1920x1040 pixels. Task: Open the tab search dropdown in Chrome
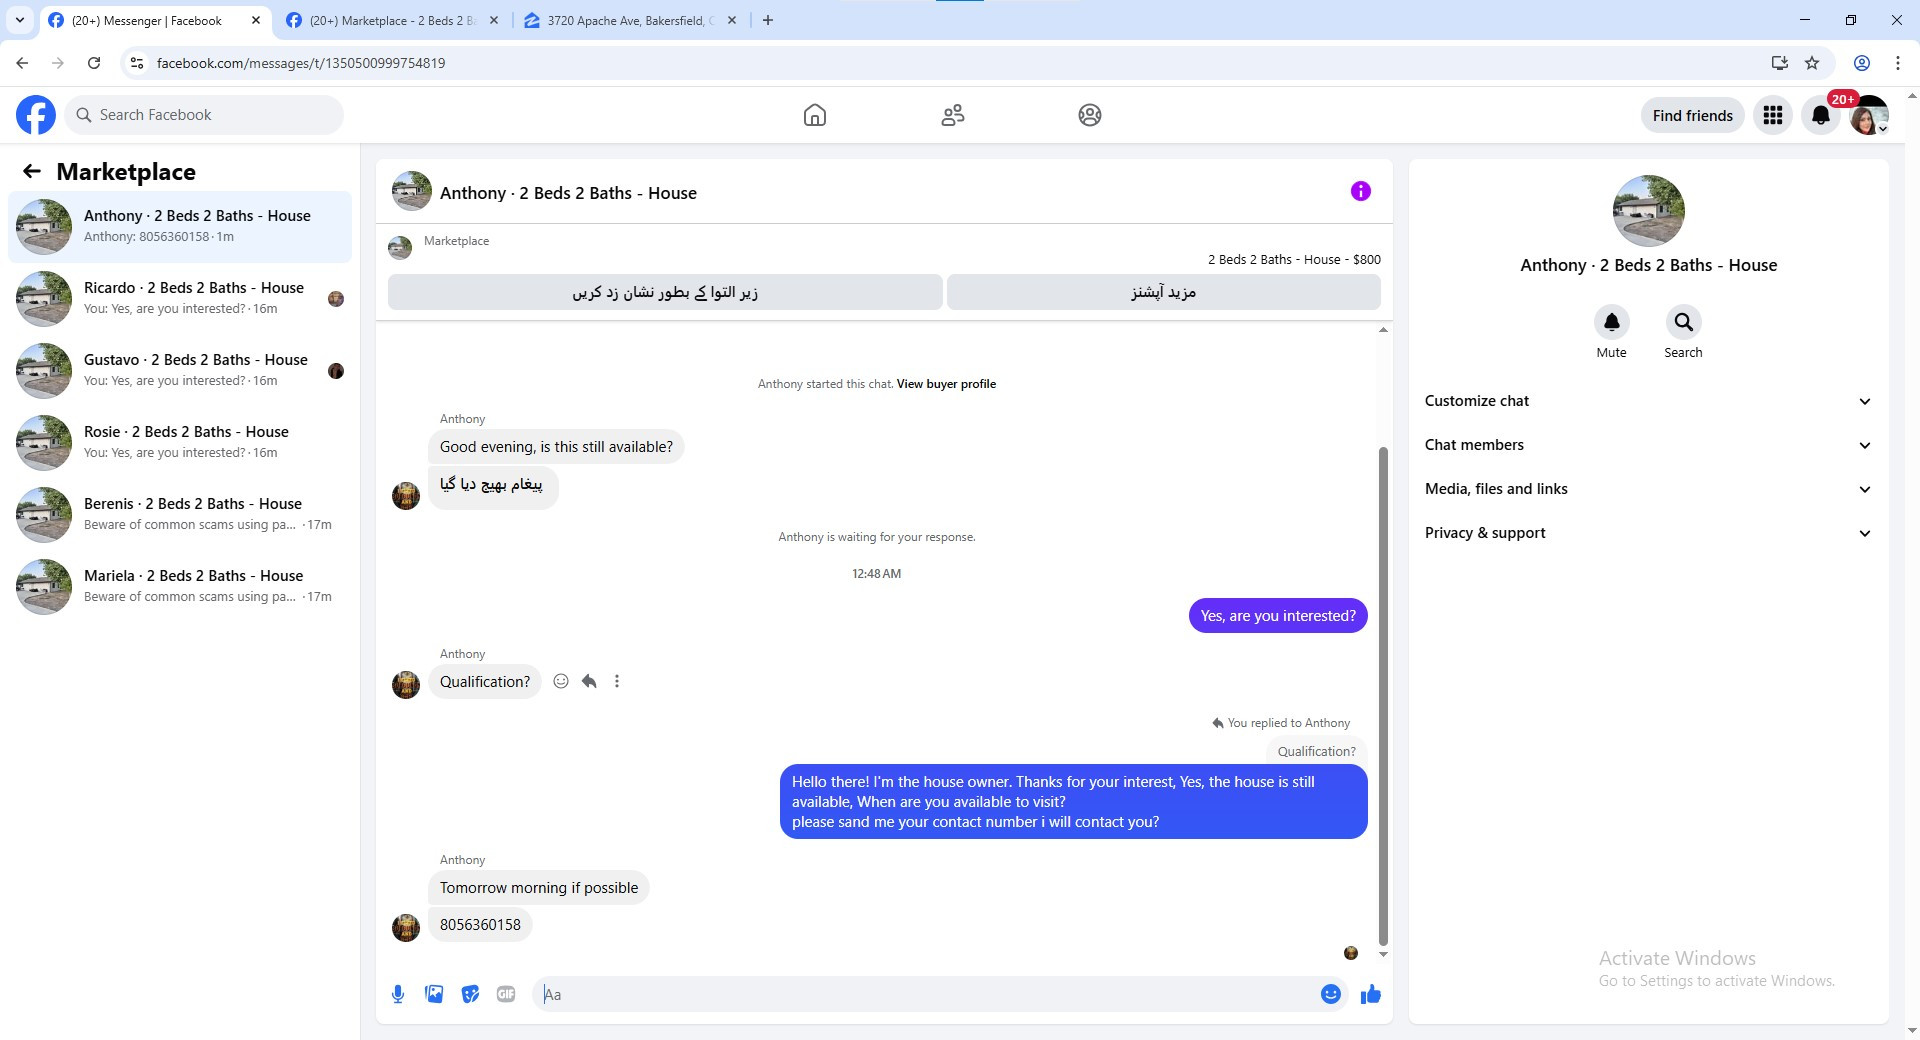tap(20, 20)
